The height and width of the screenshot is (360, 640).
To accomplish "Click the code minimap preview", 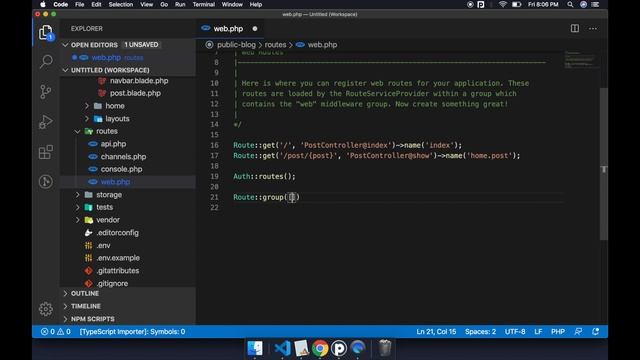I will (x=582, y=60).
